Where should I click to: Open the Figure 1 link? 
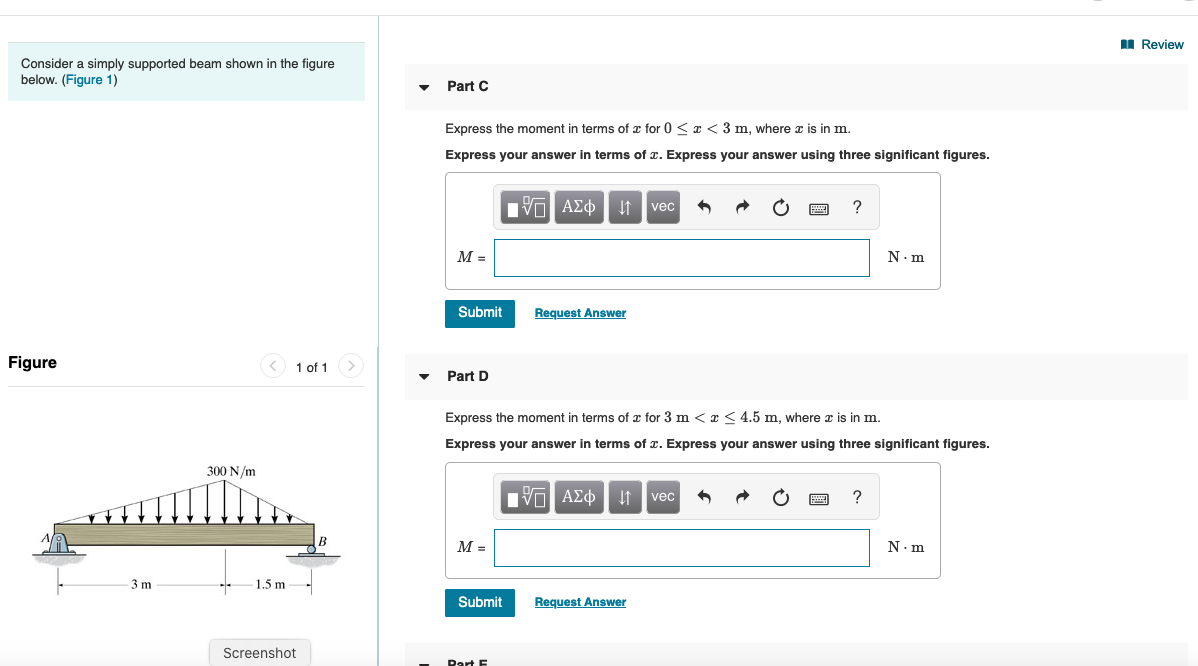point(89,79)
